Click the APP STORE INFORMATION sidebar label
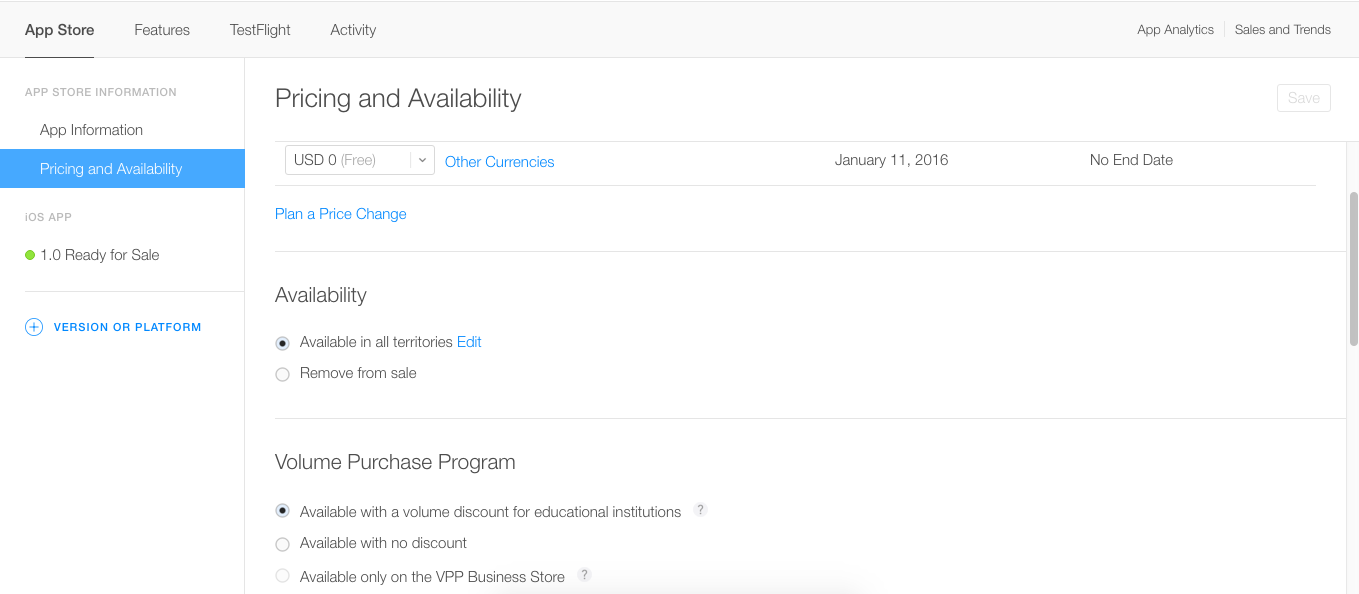The width and height of the screenshot is (1359, 594). point(101,92)
